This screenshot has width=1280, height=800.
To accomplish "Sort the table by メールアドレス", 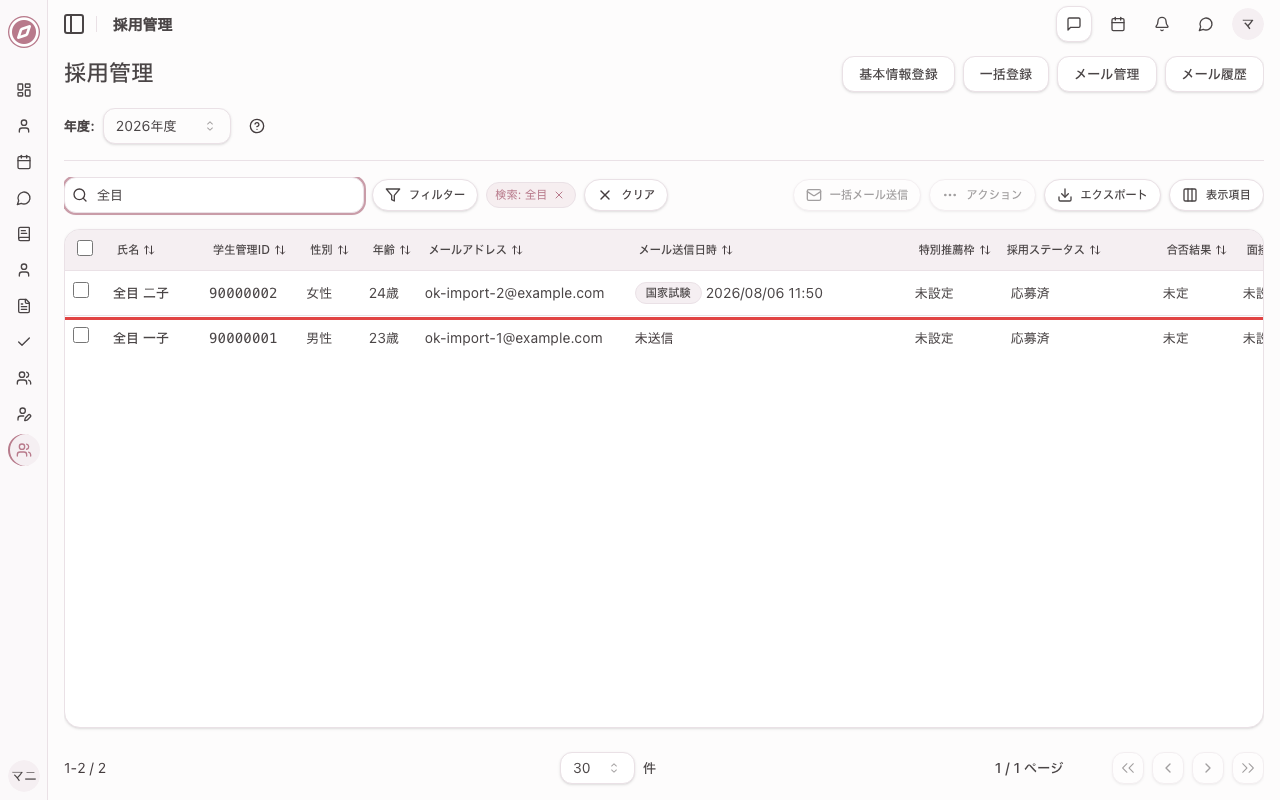I will 475,250.
